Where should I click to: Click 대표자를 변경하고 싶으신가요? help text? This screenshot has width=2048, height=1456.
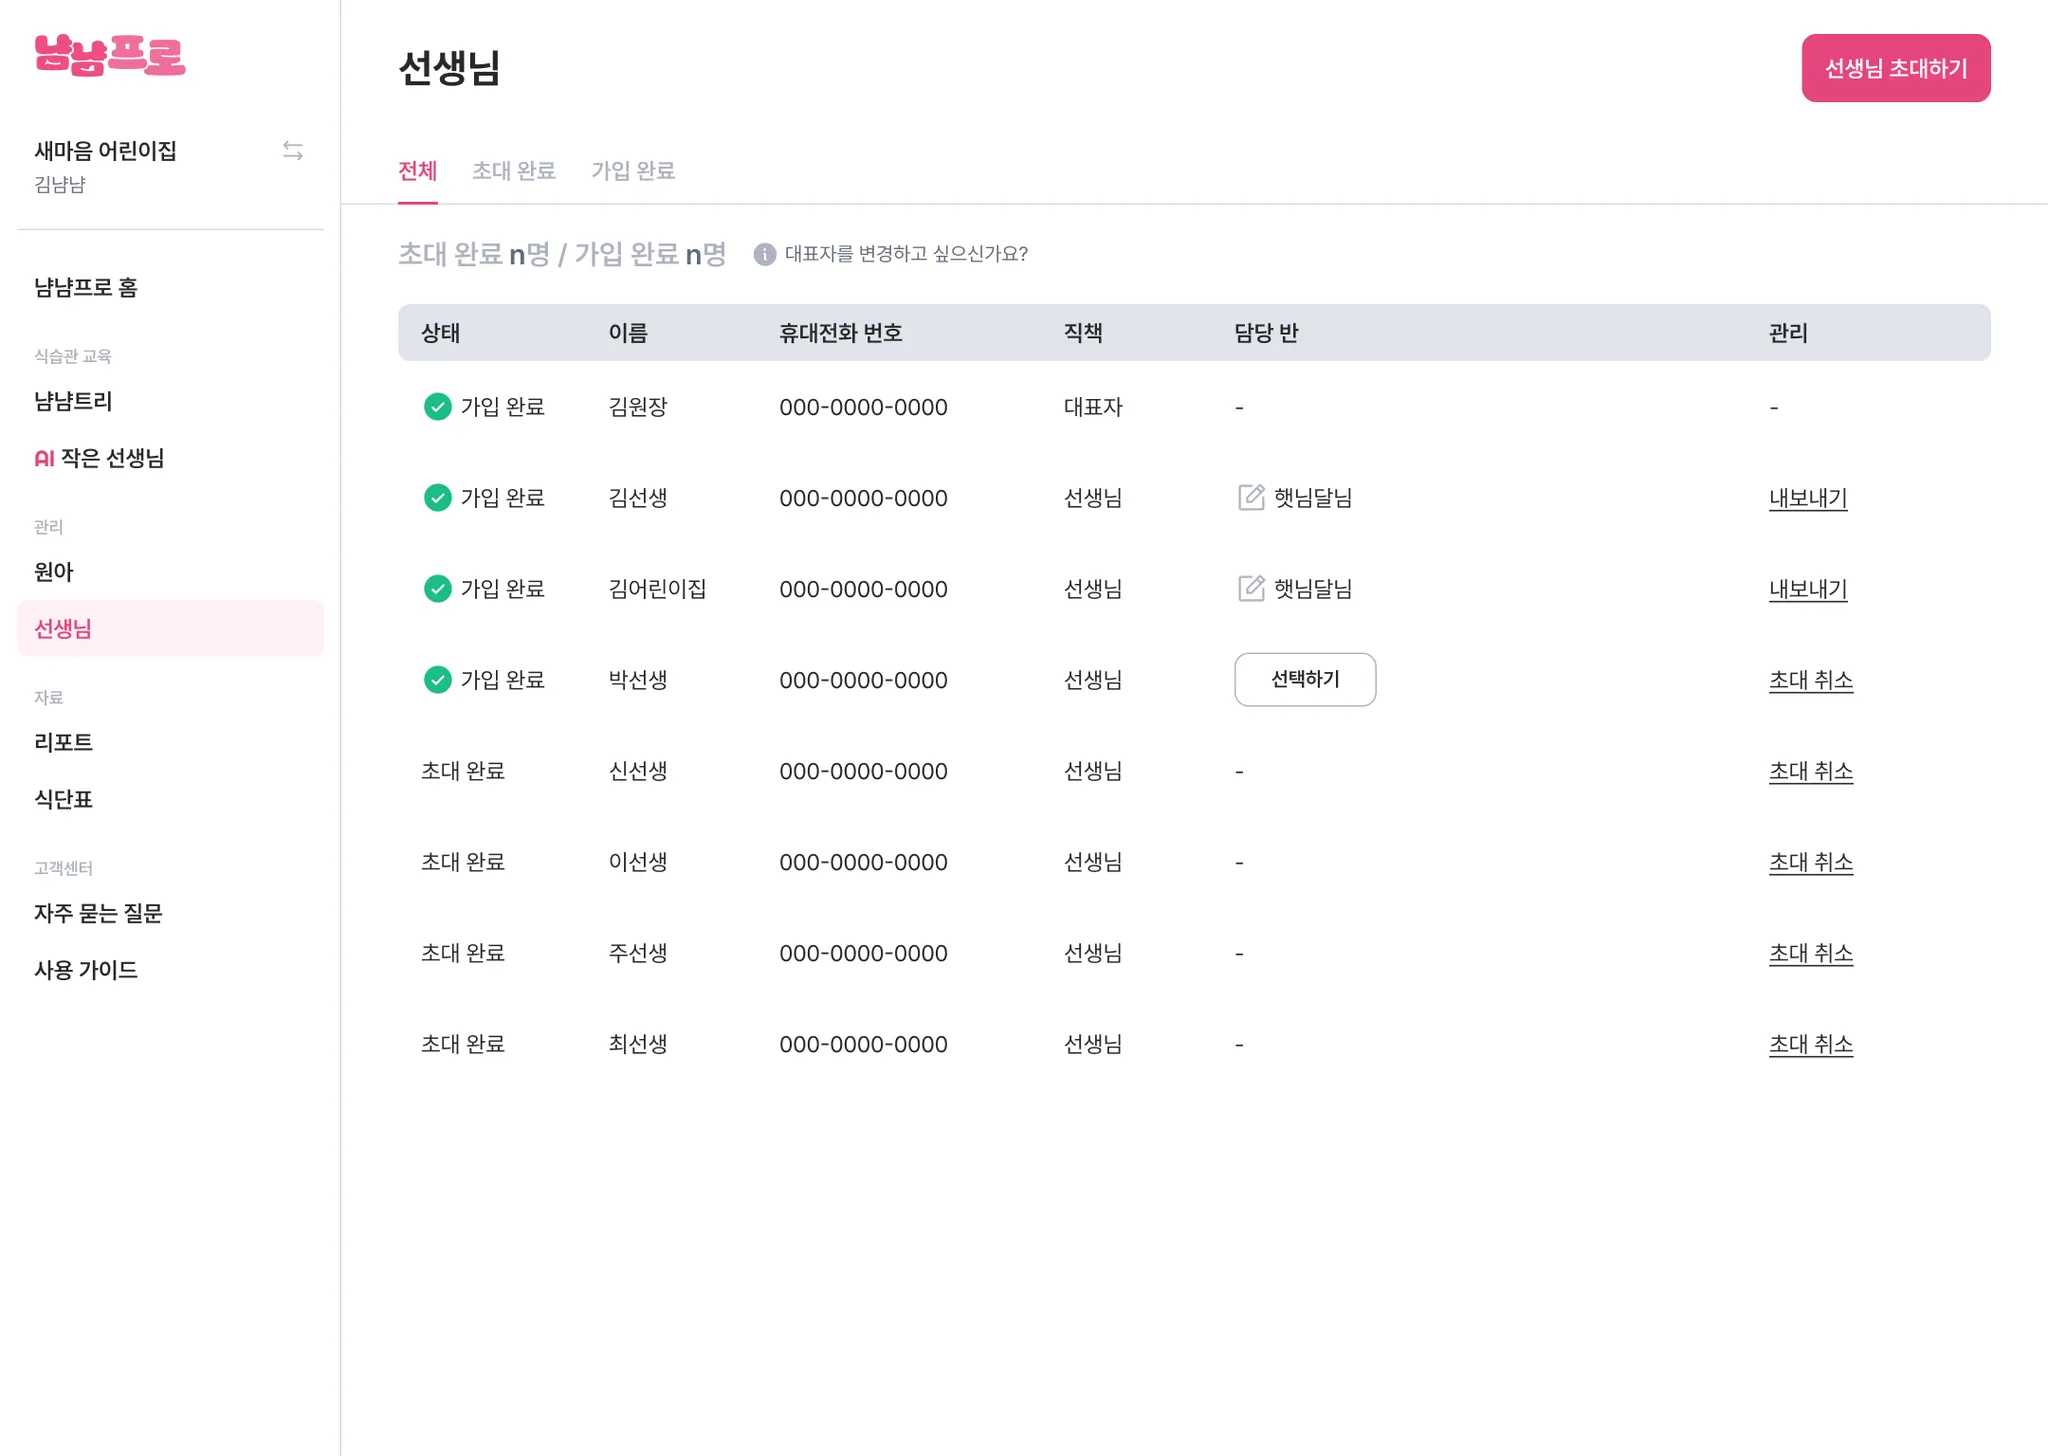905,254
